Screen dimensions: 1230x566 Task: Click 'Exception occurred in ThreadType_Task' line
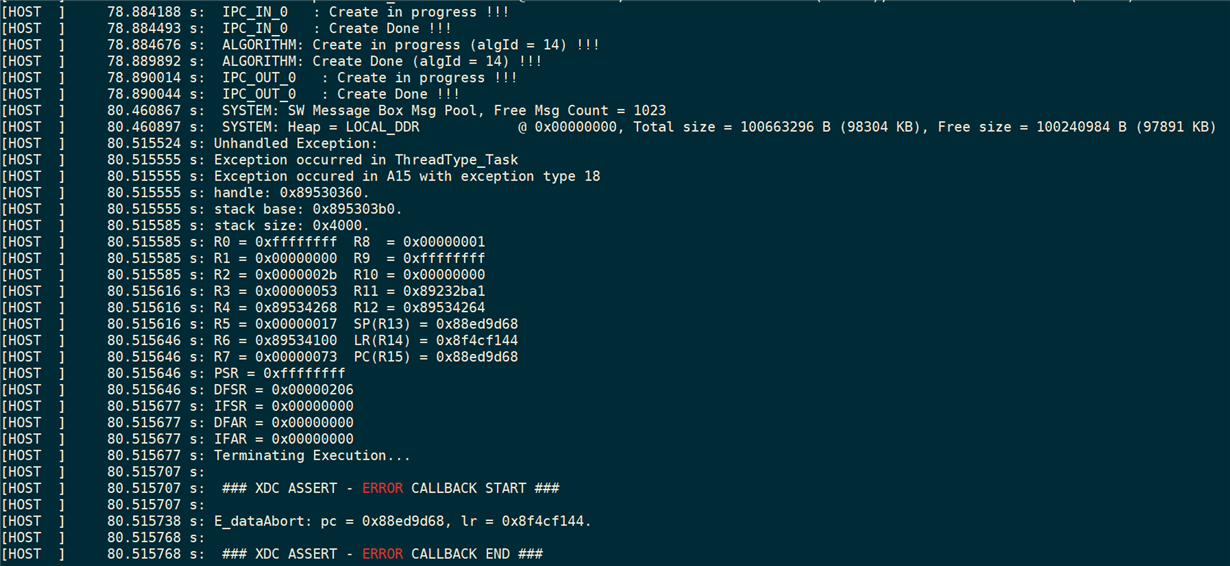pos(366,160)
